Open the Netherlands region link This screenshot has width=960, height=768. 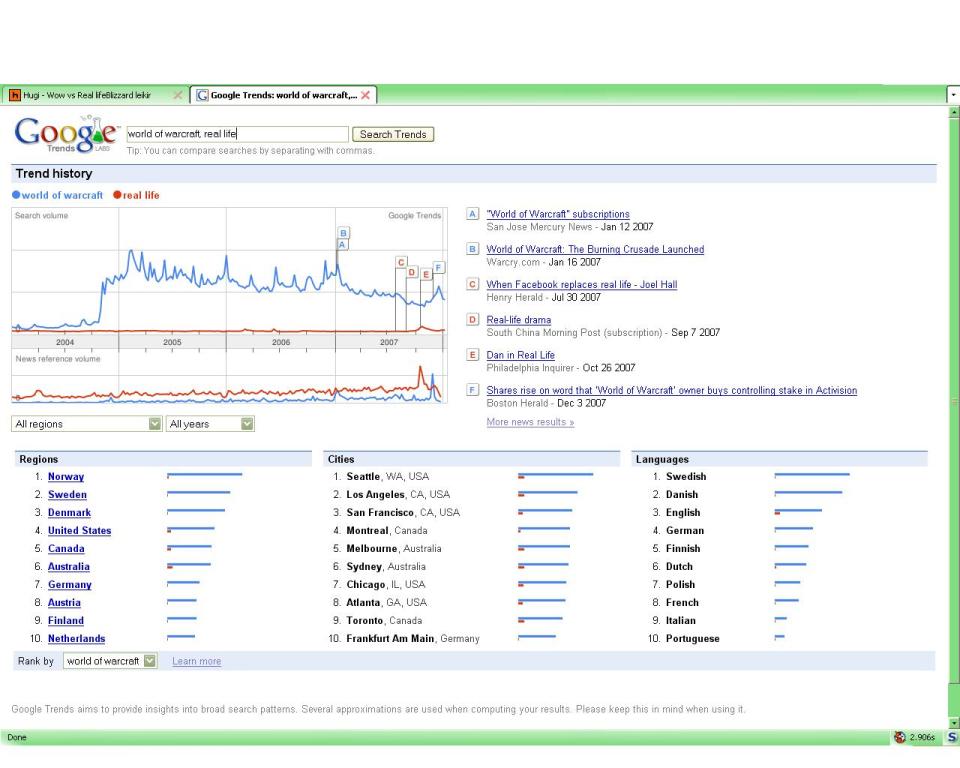[x=77, y=638]
